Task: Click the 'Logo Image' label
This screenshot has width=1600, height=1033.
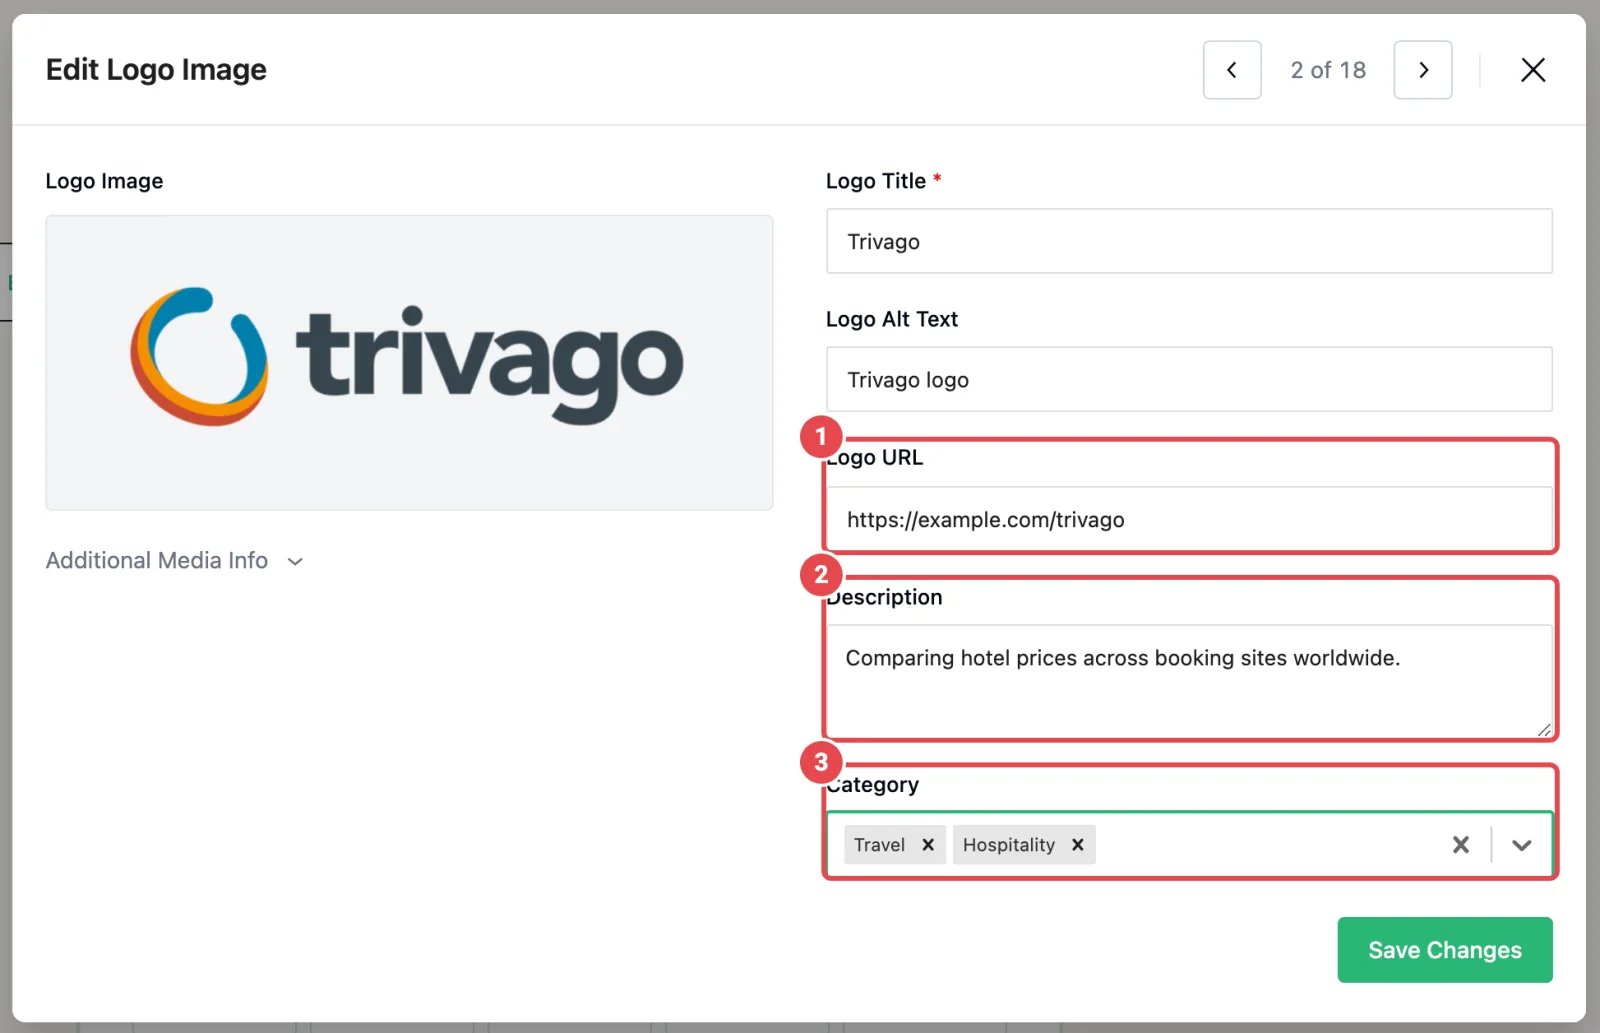Action: (104, 181)
